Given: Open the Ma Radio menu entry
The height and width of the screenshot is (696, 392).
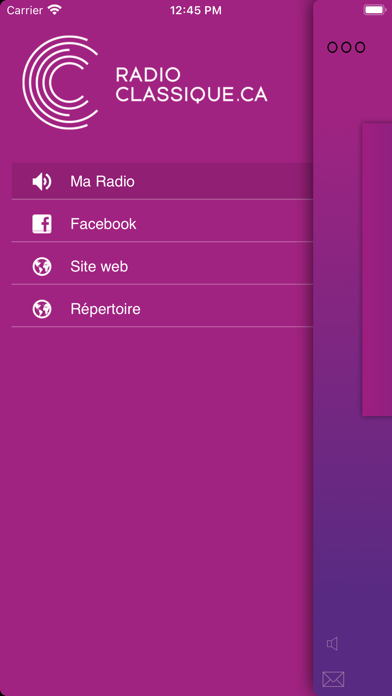Looking at the screenshot, I should [x=162, y=181].
